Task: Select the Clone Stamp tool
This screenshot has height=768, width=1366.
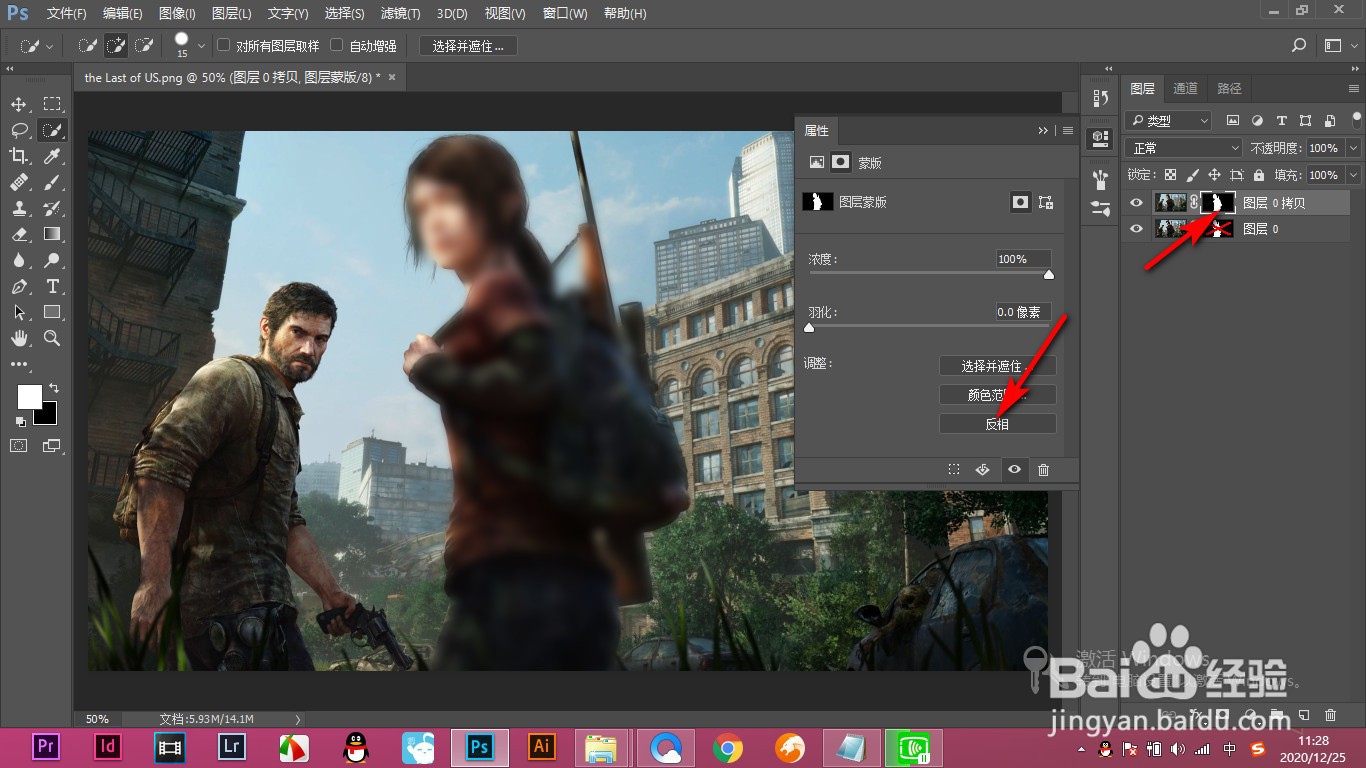Action: [x=19, y=208]
